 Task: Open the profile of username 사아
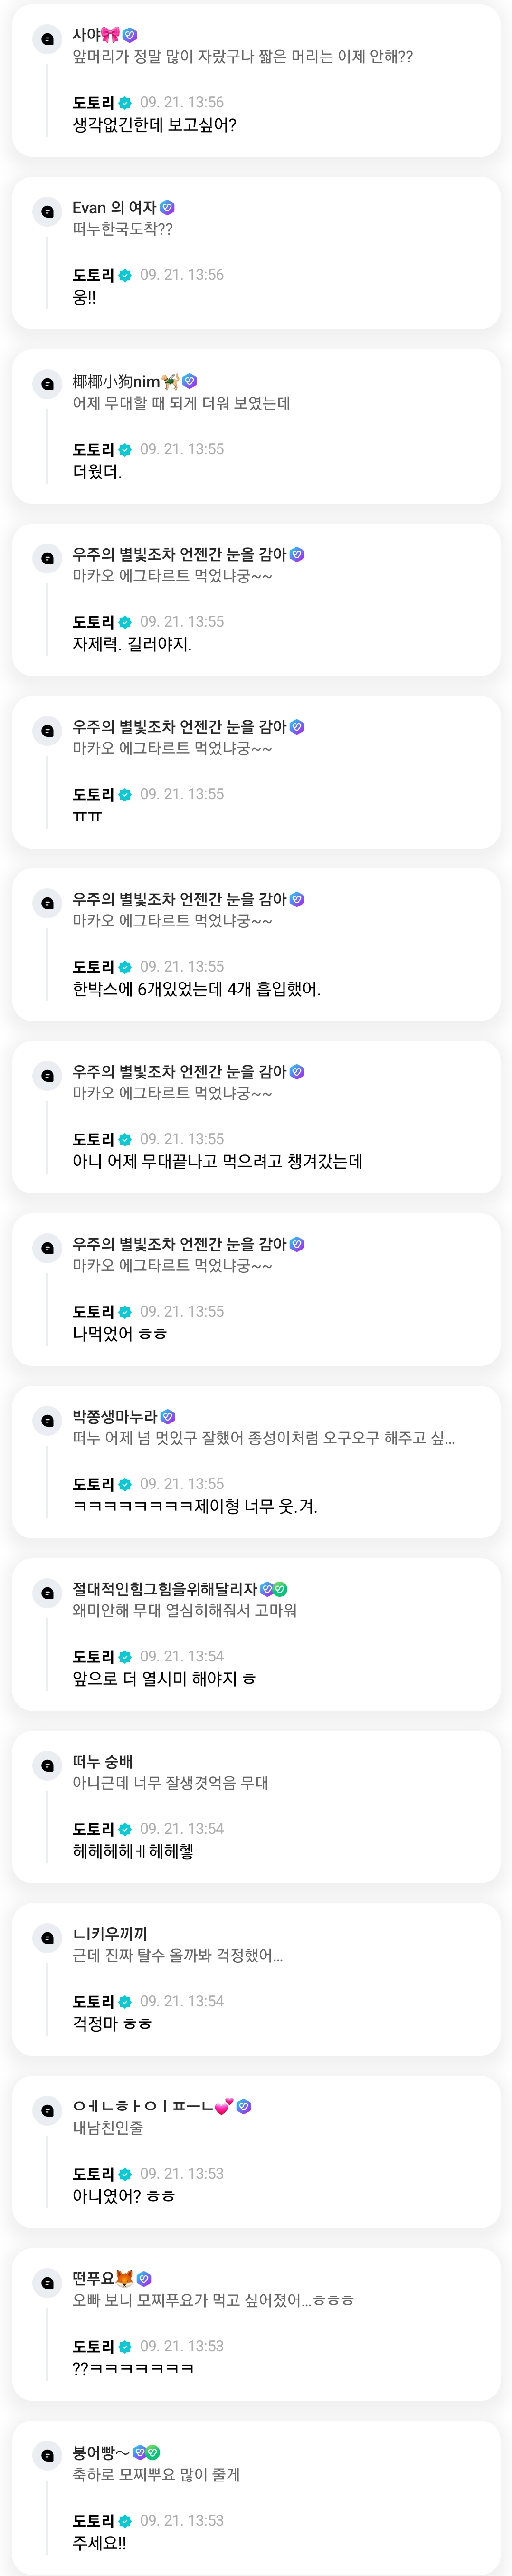86,35
